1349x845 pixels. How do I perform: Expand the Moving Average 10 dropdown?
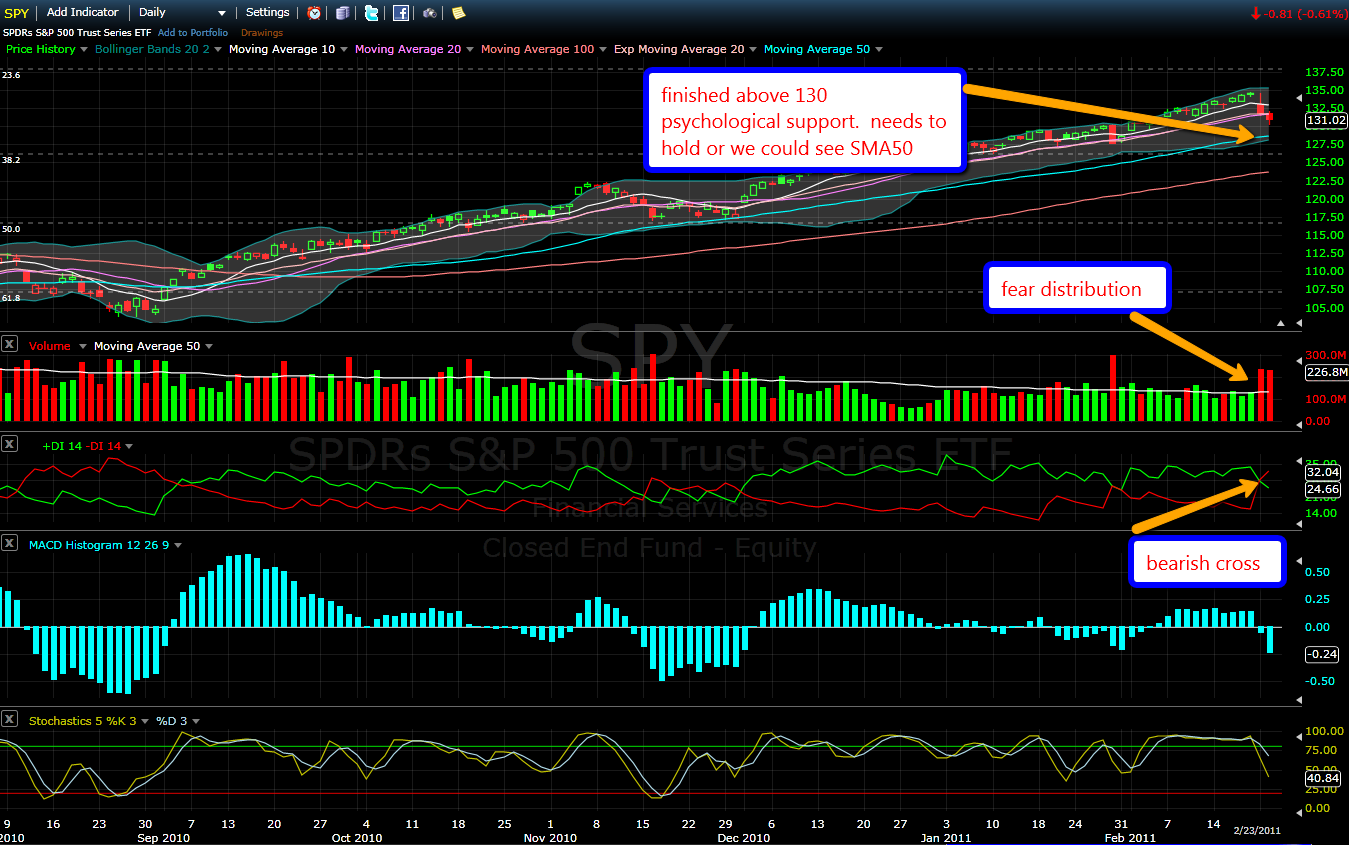tap(344, 49)
